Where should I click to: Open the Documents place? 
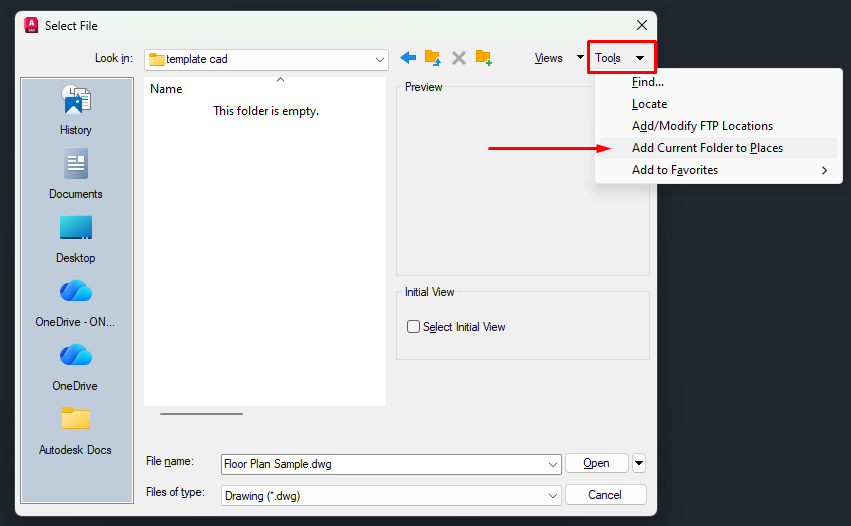(x=76, y=174)
